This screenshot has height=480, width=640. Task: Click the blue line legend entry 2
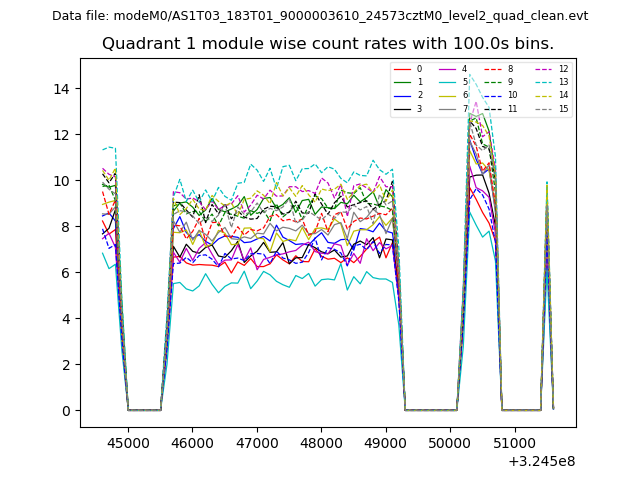[x=403, y=95]
